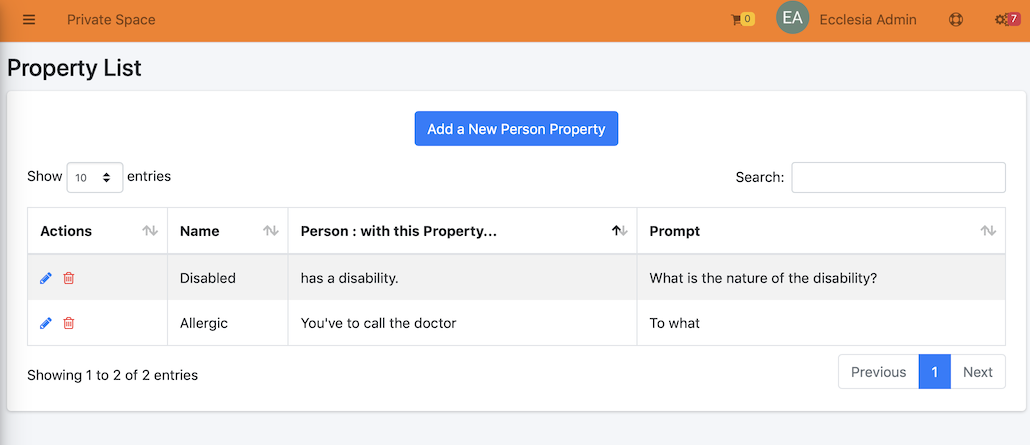Go to the Previous page
1030x445 pixels.
(x=878, y=372)
